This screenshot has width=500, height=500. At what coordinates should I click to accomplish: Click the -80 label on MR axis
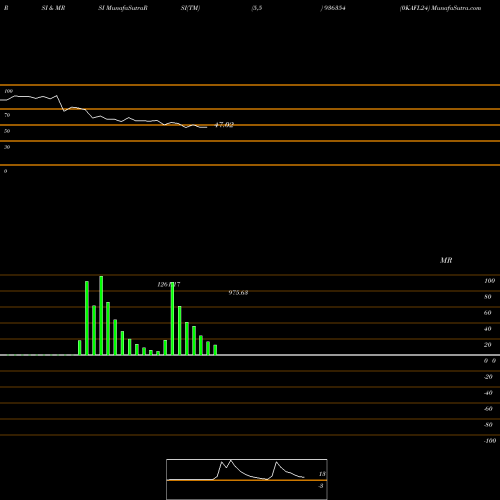(x=488, y=425)
